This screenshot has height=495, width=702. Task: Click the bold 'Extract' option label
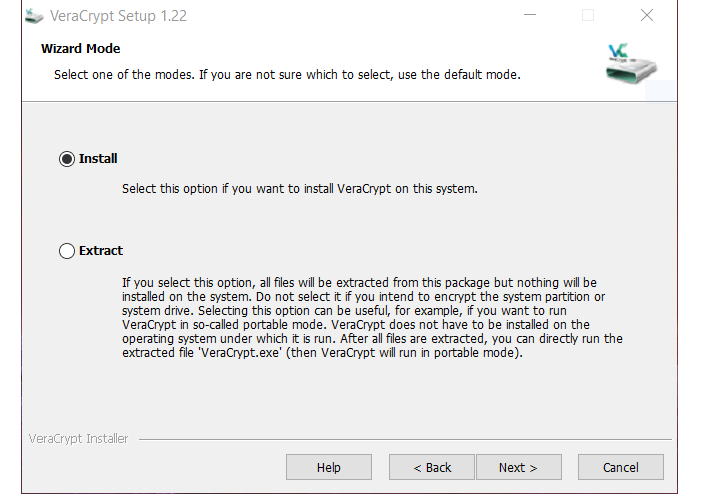[101, 251]
